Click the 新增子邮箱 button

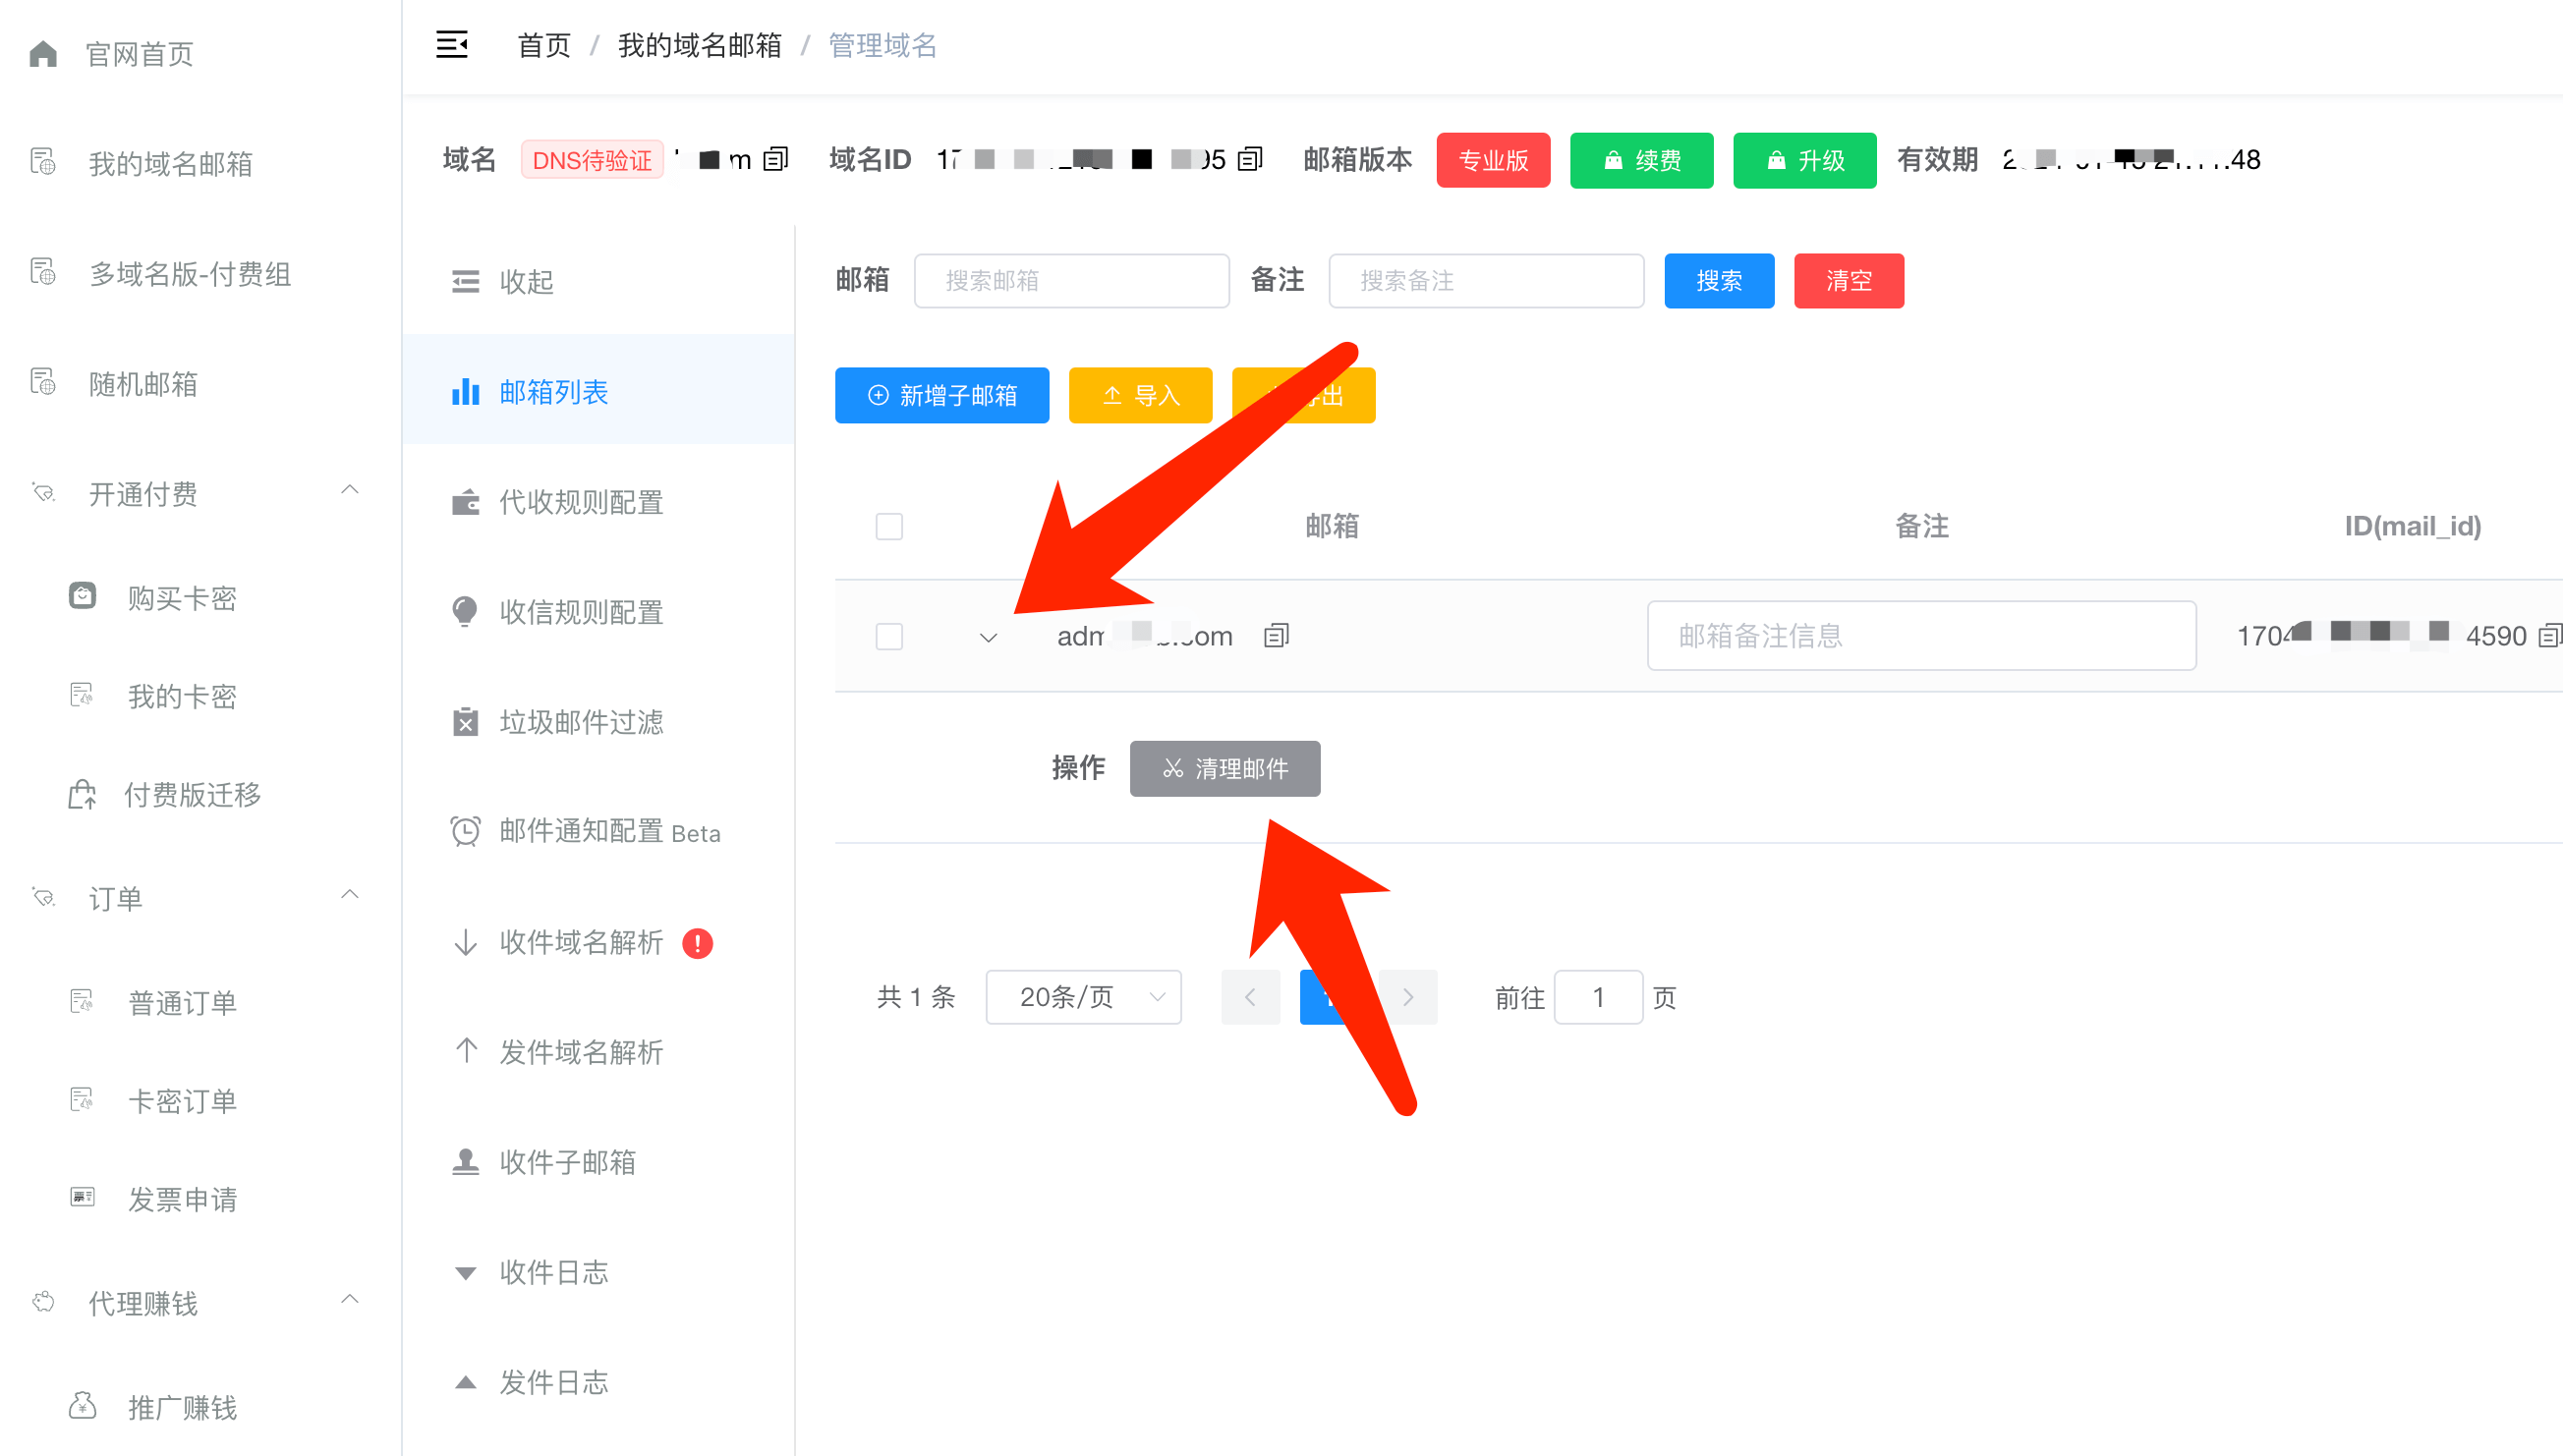tap(942, 396)
